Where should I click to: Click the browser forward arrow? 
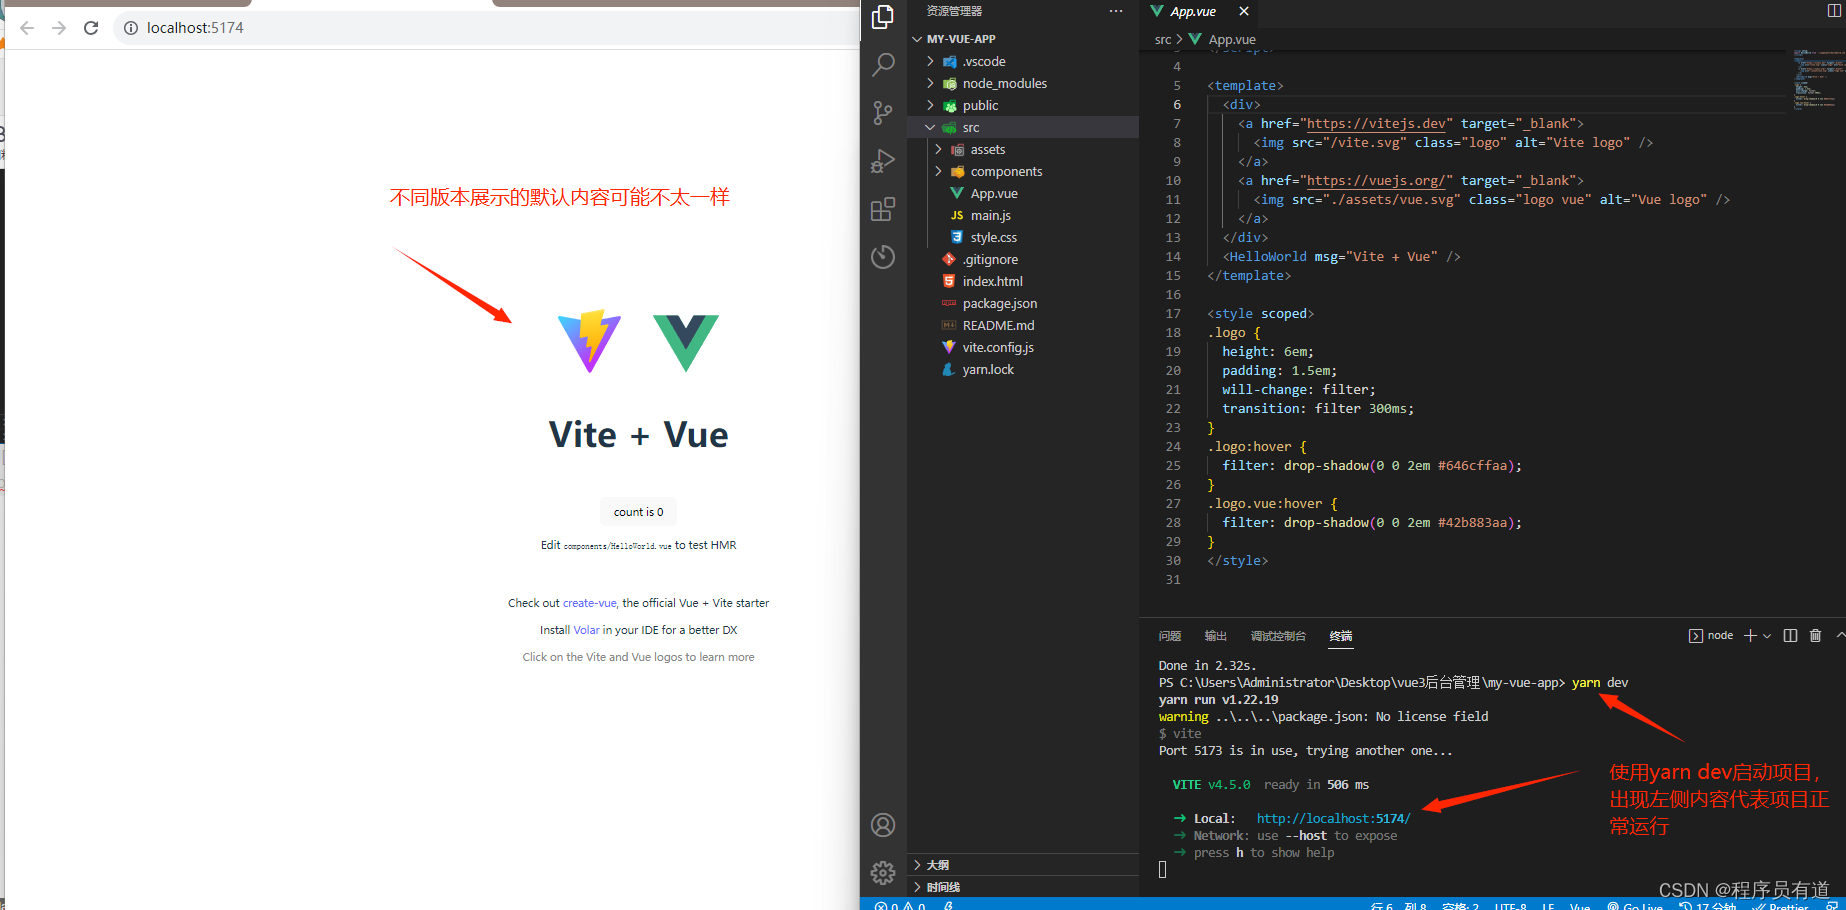[x=59, y=28]
